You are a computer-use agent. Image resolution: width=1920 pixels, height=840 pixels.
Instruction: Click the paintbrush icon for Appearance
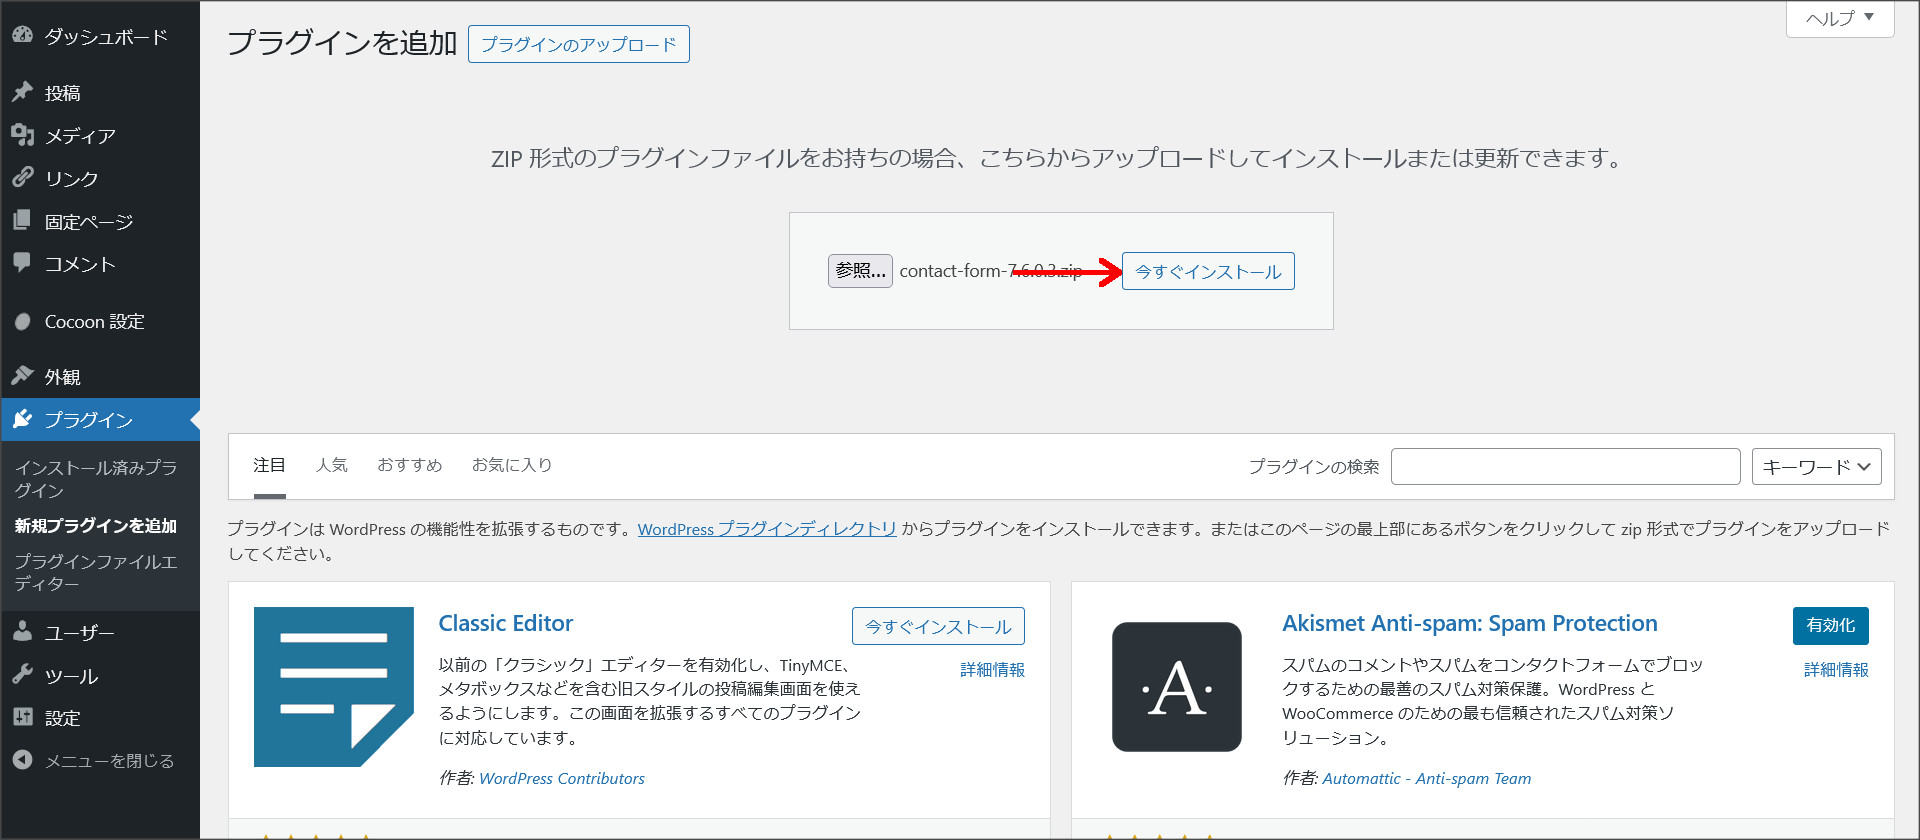coord(22,376)
